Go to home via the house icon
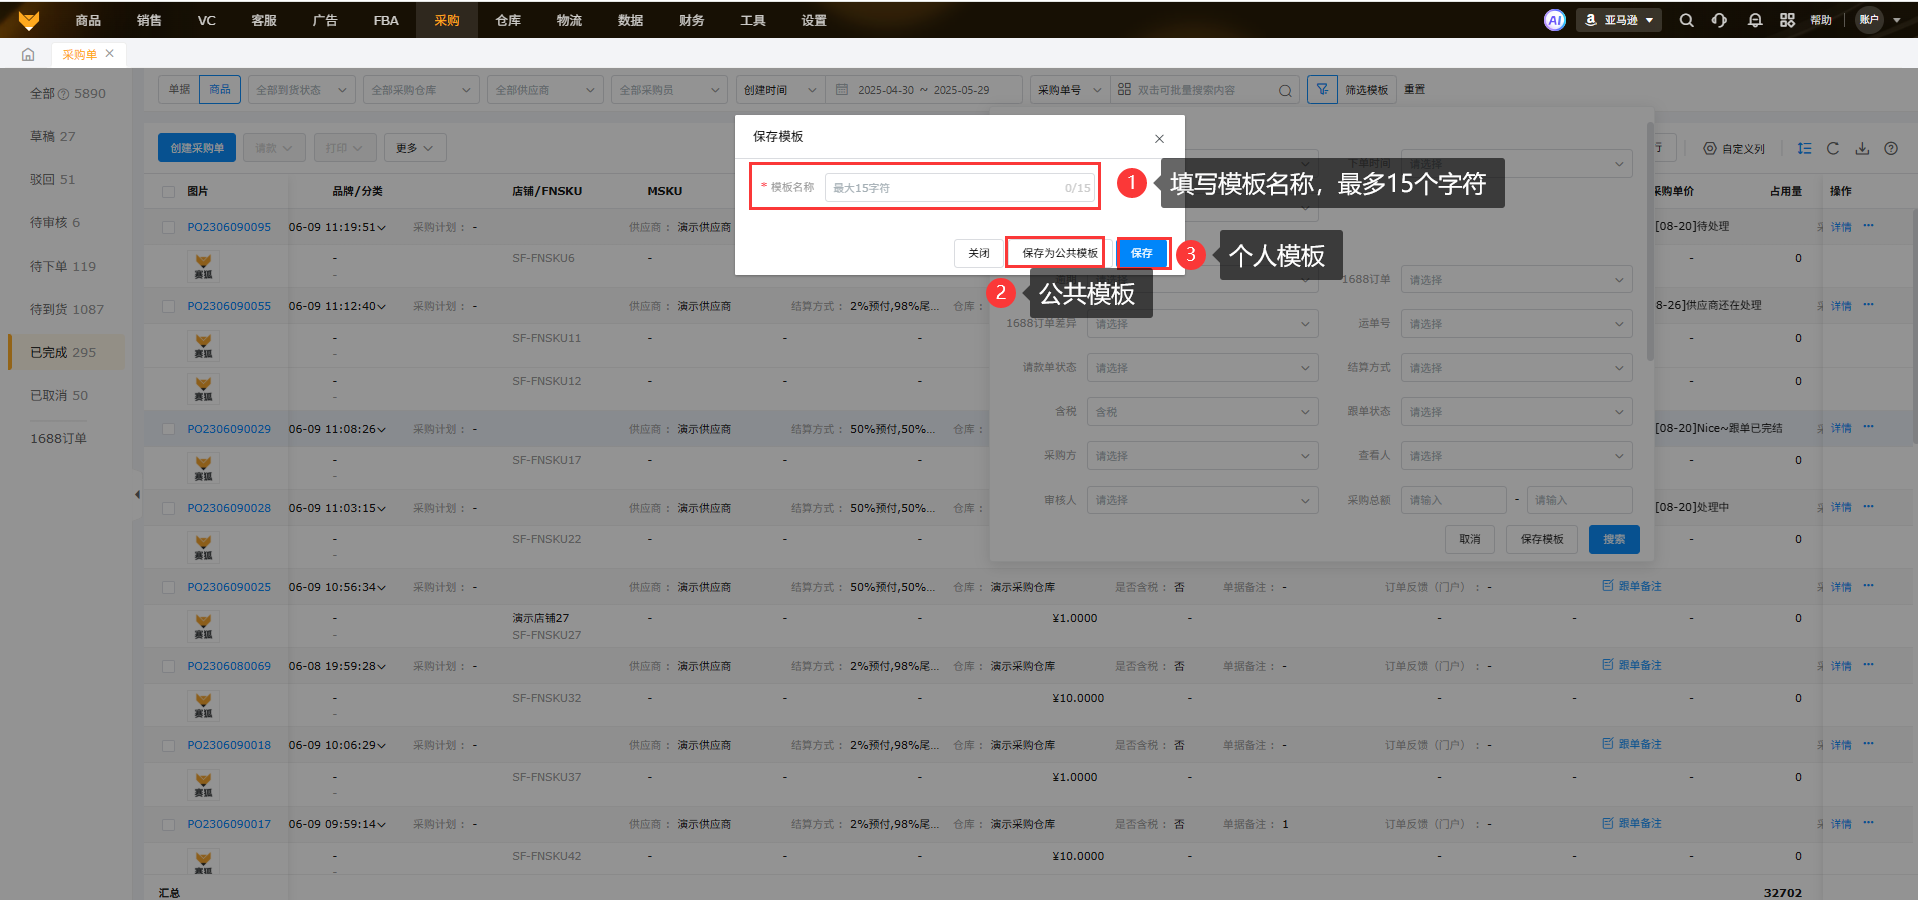The width and height of the screenshot is (1918, 900). click(28, 54)
